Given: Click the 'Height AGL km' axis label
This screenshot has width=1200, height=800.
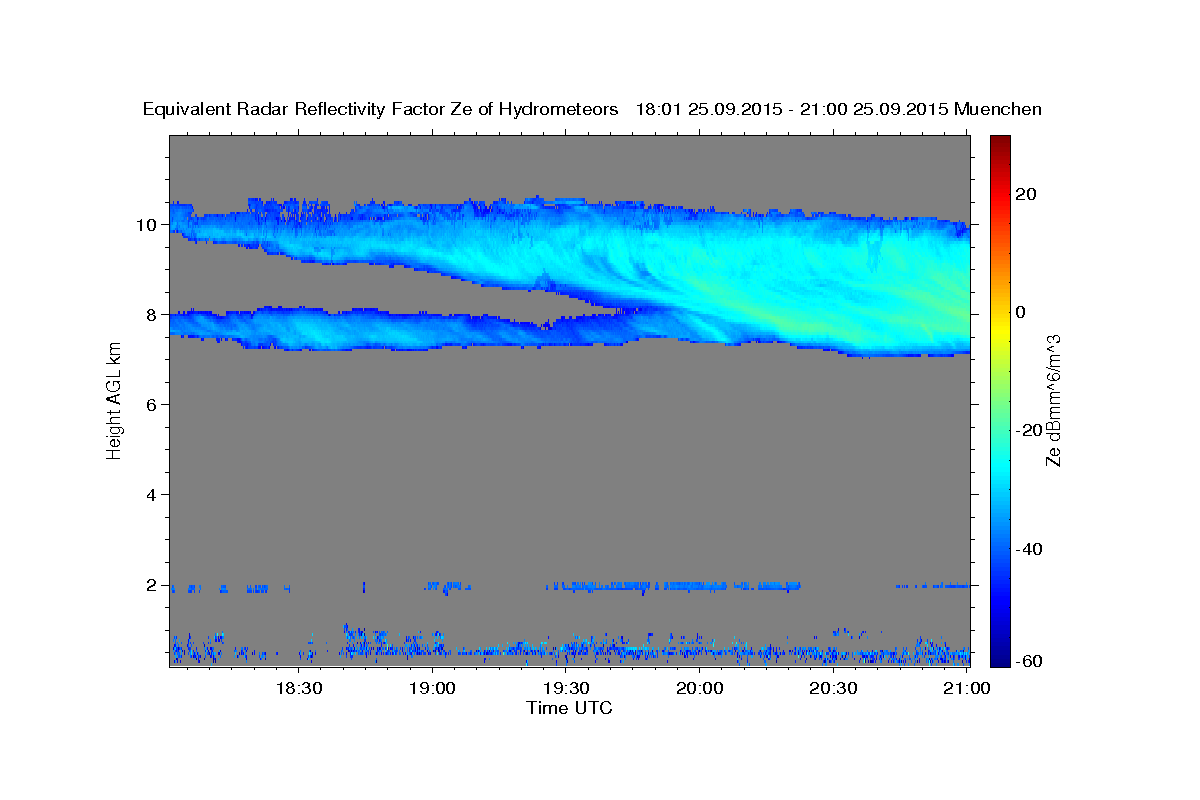Looking at the screenshot, I should pos(114,401).
